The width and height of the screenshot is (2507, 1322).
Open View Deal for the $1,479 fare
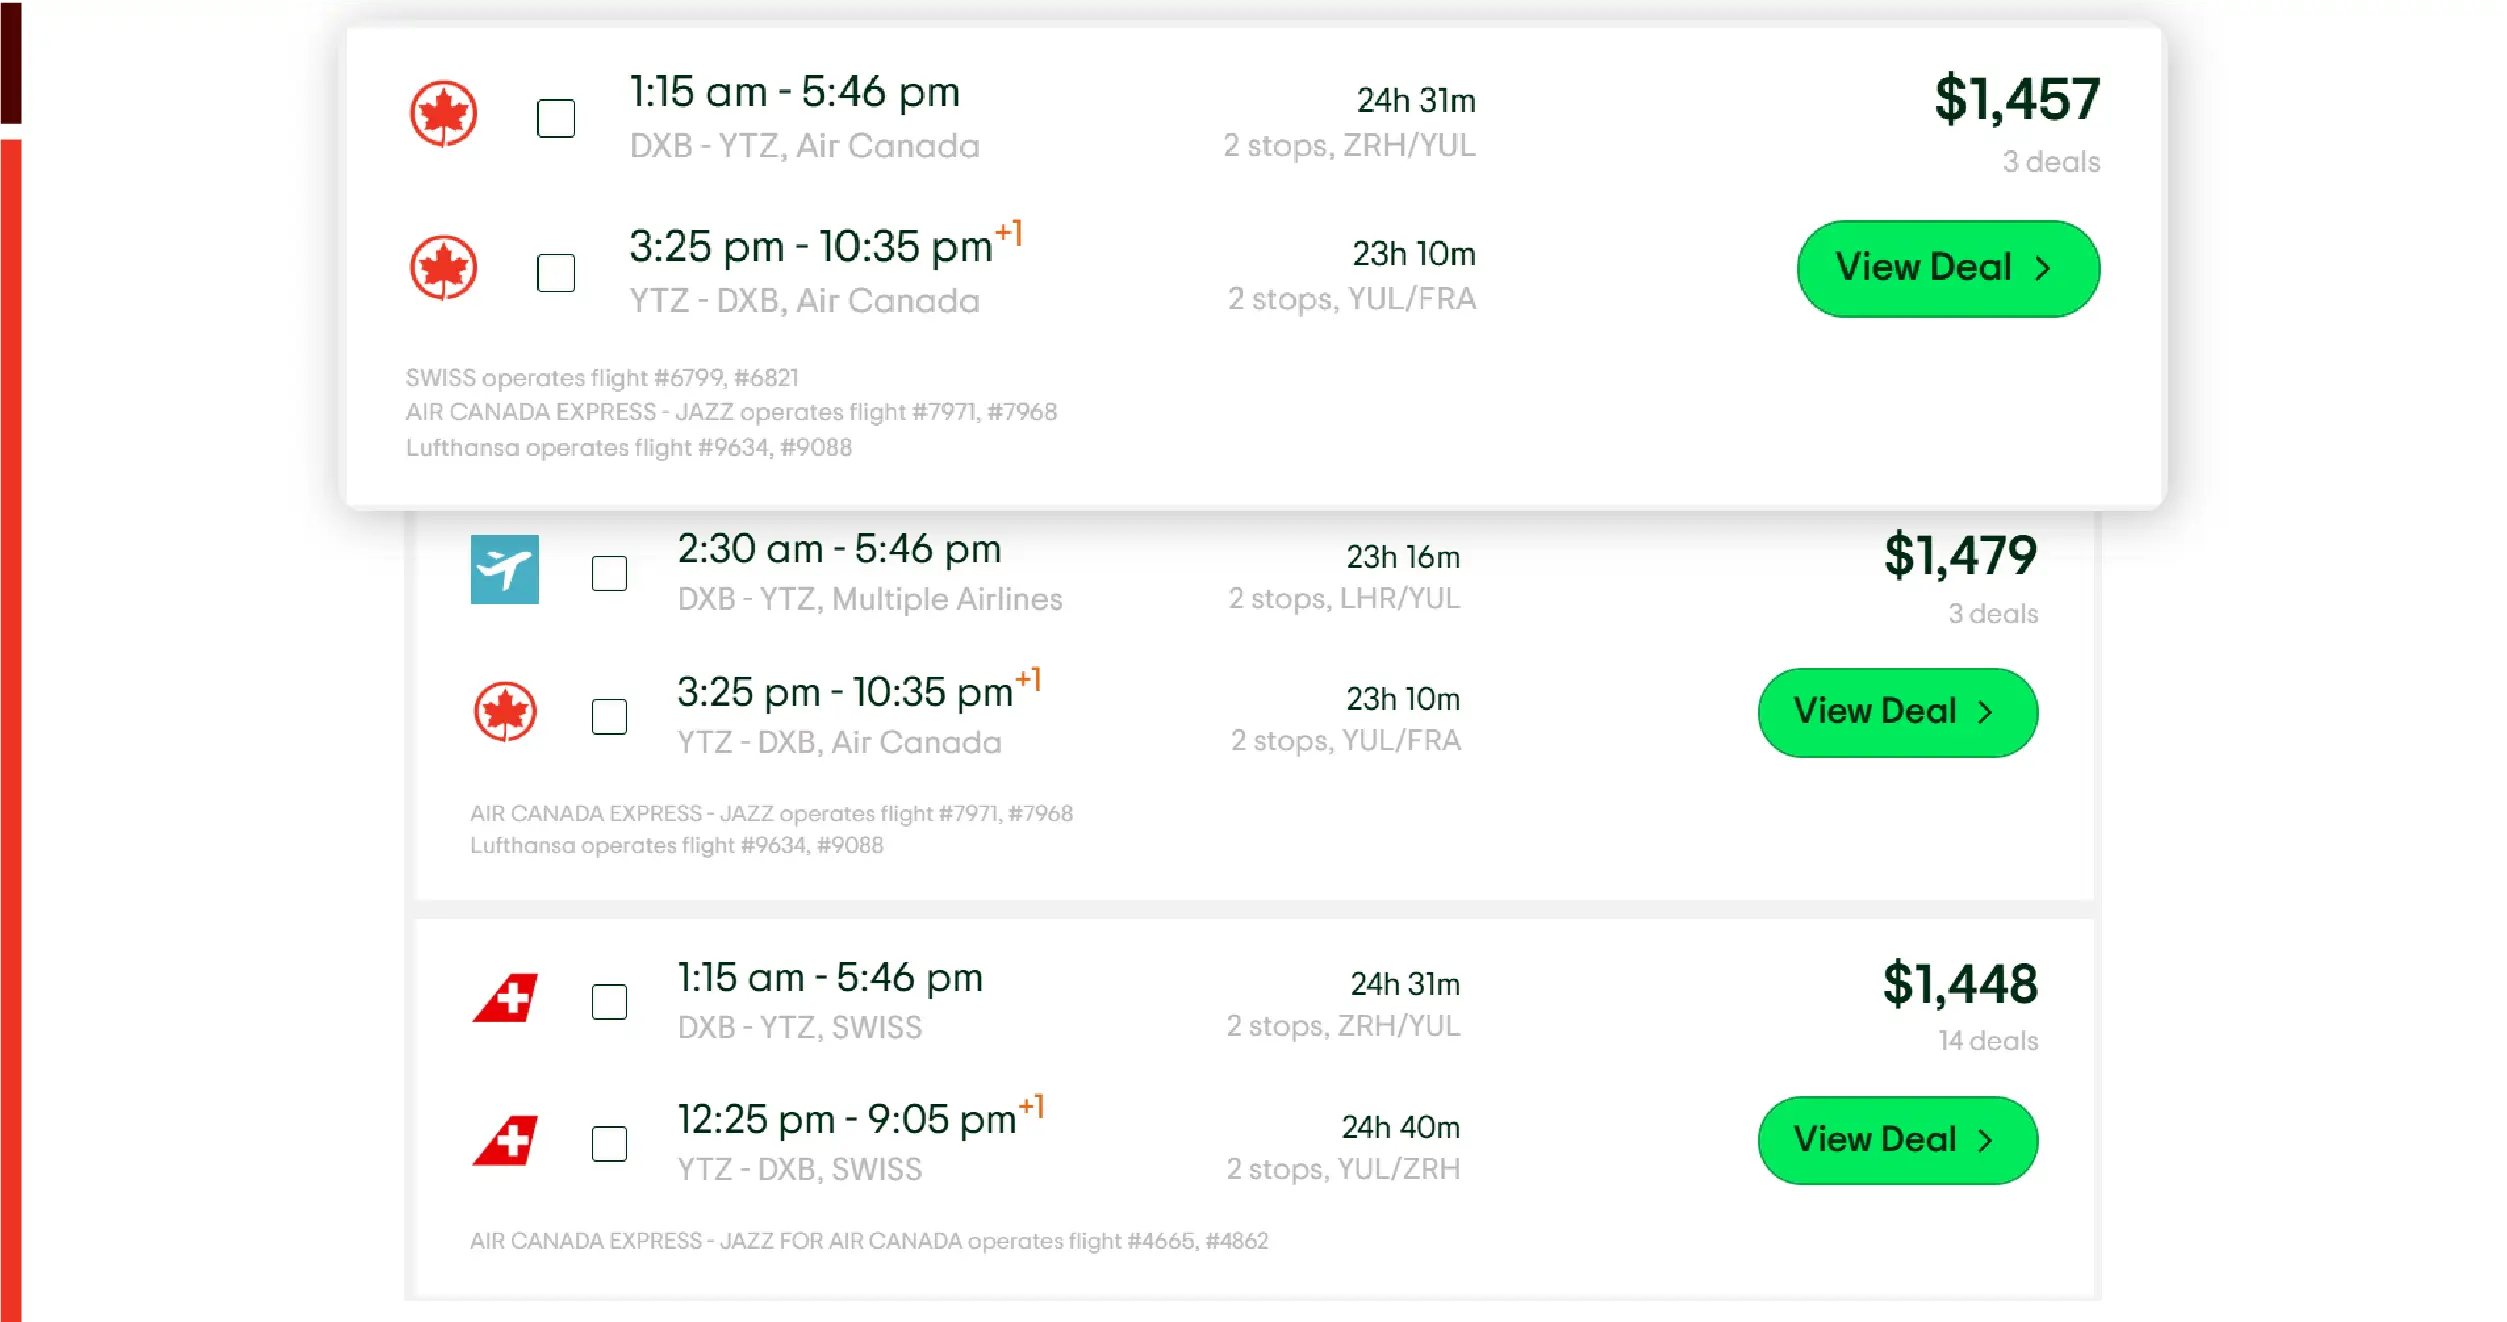pos(1897,712)
